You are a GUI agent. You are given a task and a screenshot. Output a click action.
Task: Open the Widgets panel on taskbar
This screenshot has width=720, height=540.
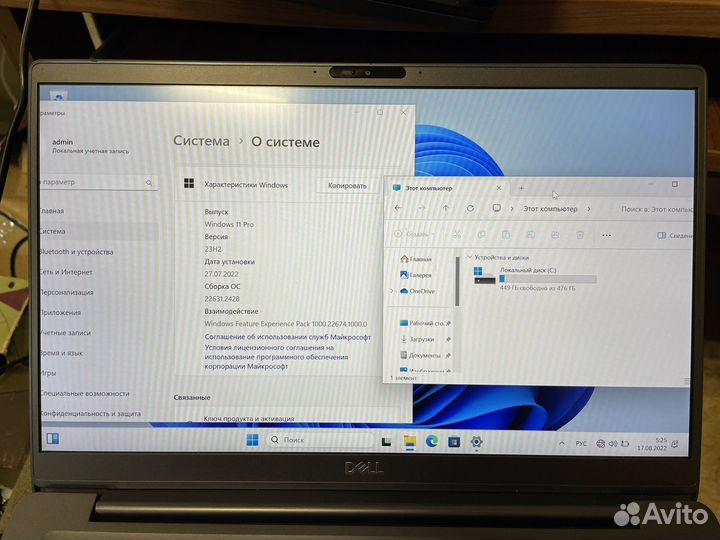[53, 439]
